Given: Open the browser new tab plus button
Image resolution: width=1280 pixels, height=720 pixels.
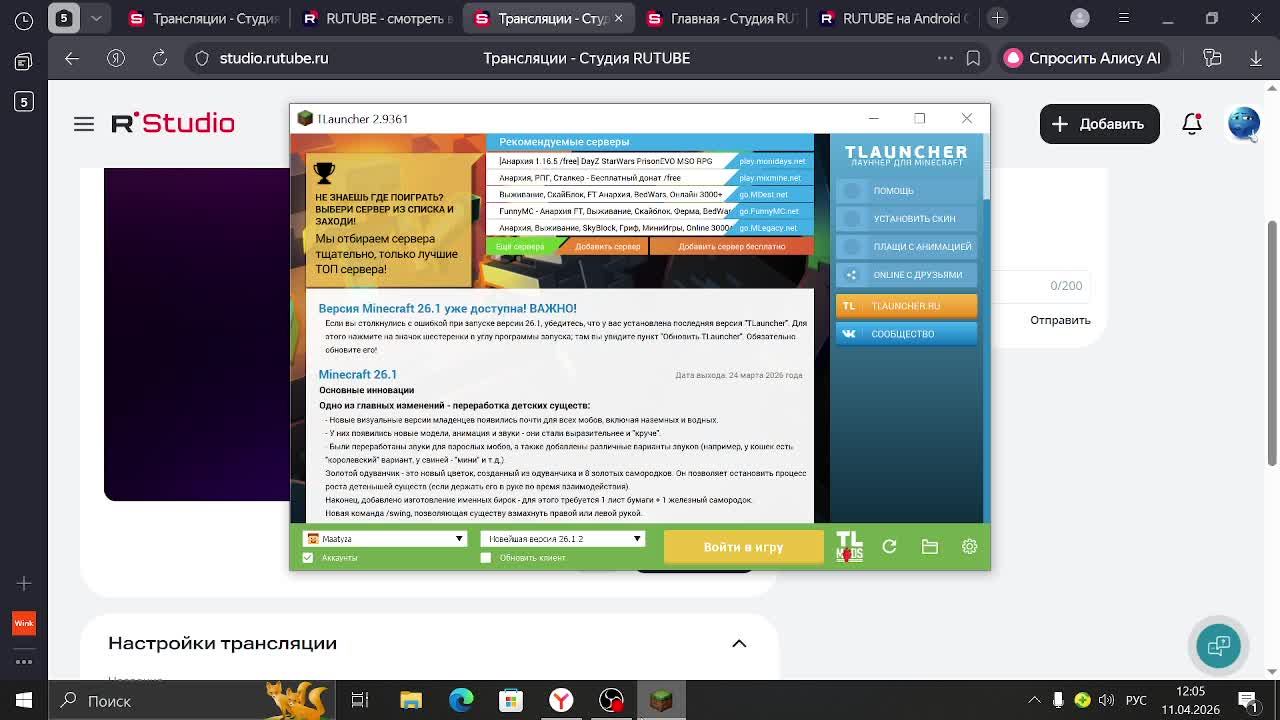Looking at the screenshot, I should point(997,18).
